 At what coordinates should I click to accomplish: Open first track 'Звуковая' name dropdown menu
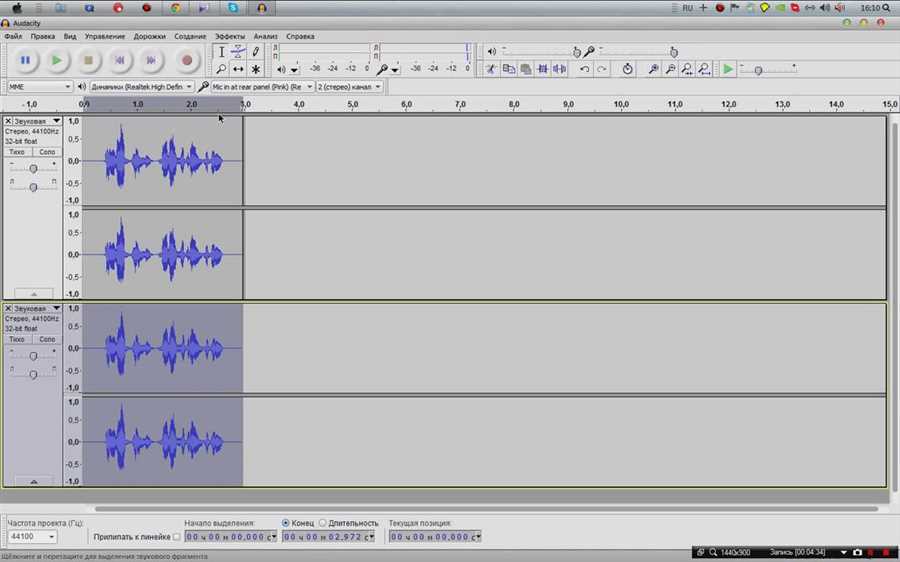[35, 121]
